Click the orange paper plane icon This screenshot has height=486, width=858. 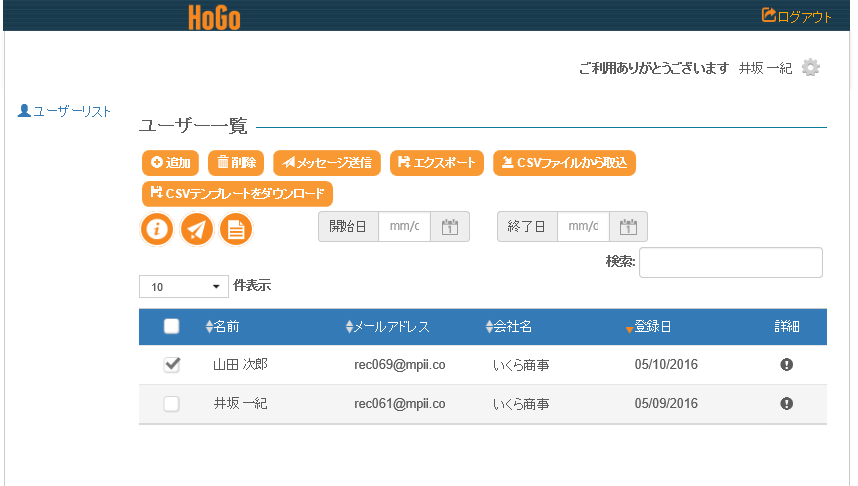(197, 229)
